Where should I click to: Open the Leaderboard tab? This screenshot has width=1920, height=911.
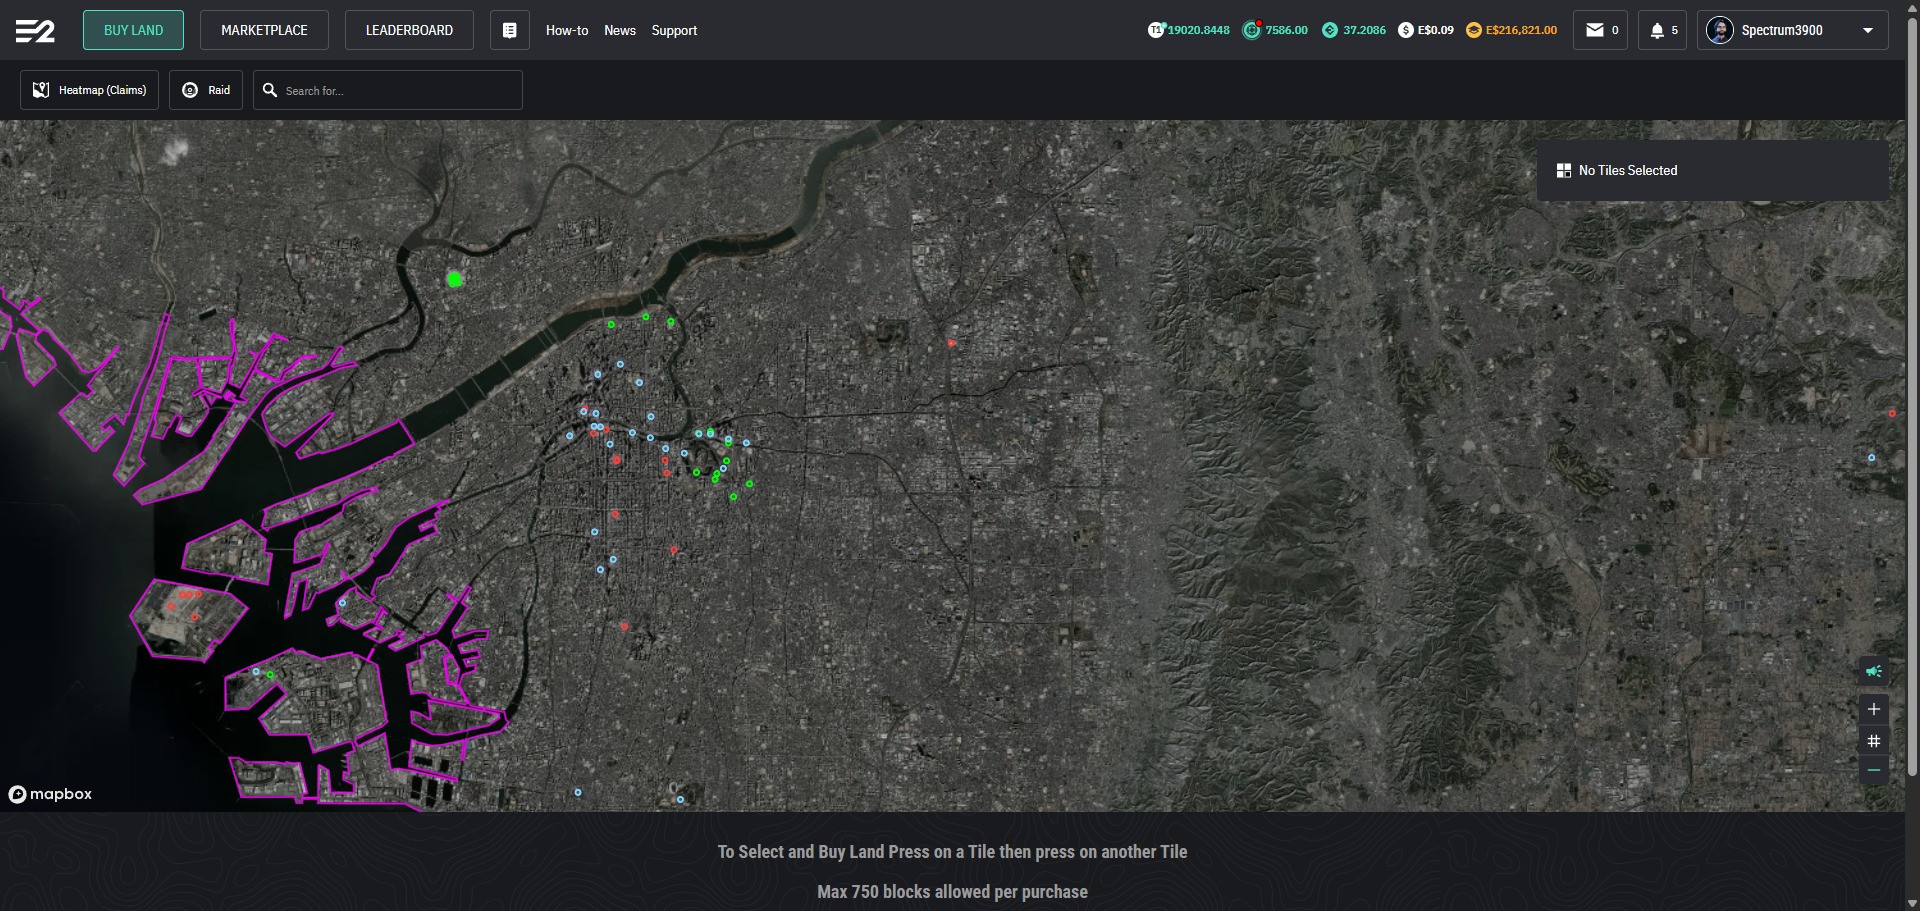point(409,31)
